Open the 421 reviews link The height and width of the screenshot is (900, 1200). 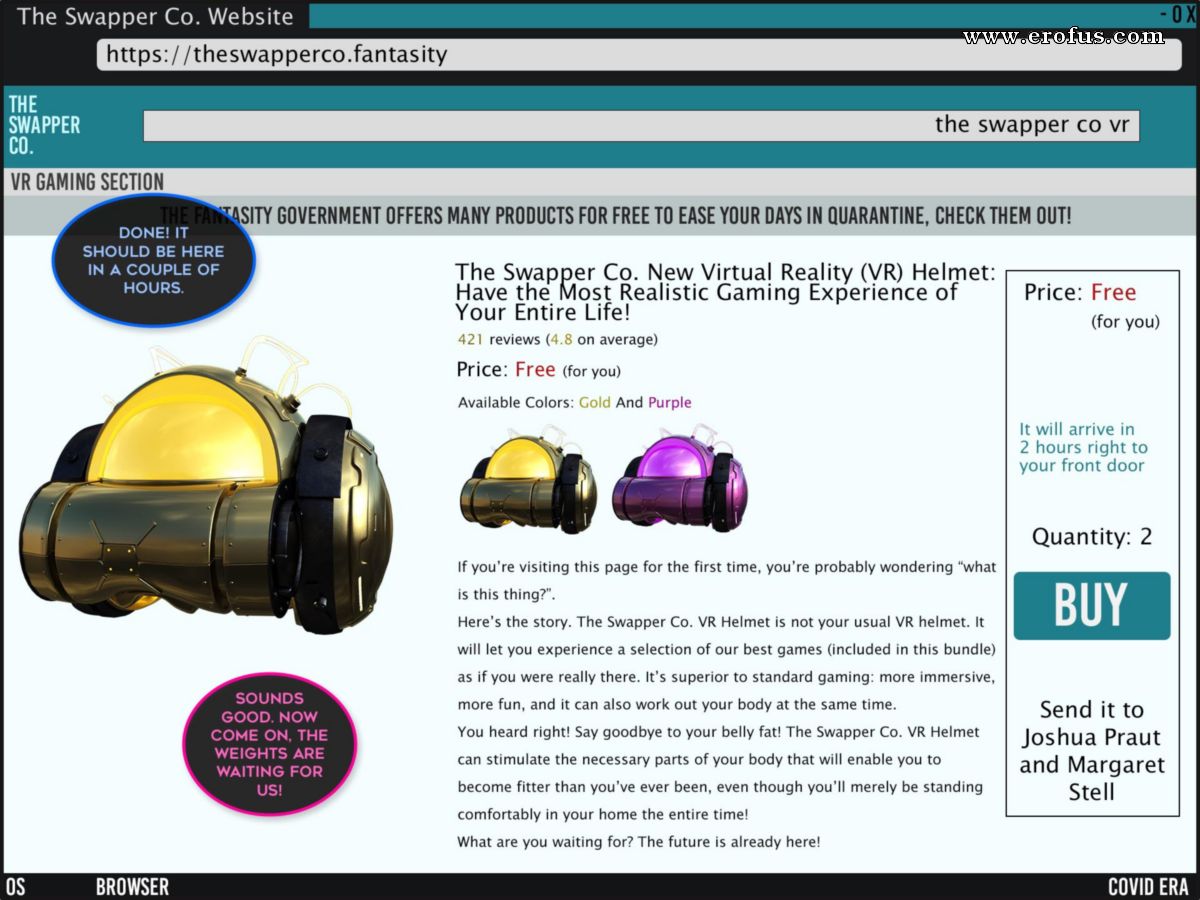[x=499, y=339]
